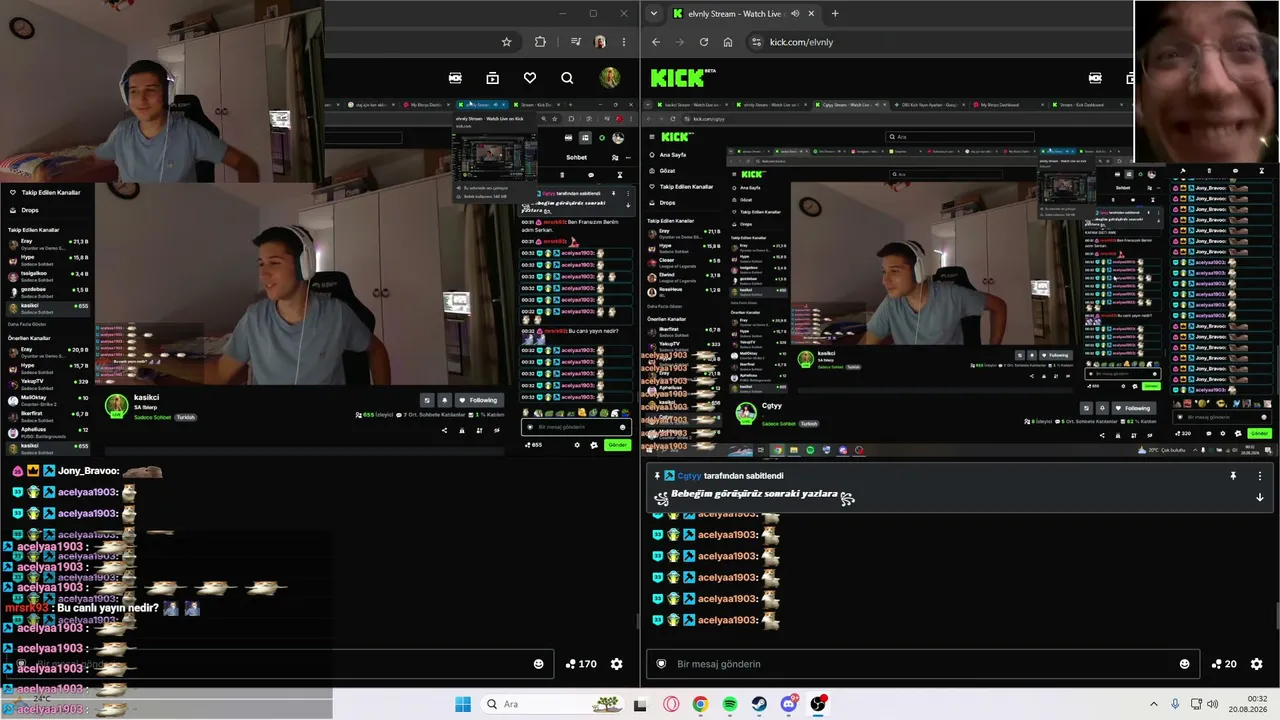The image size is (1280, 720).
Task: Open the 20 channel points button
Action: click(1224, 664)
